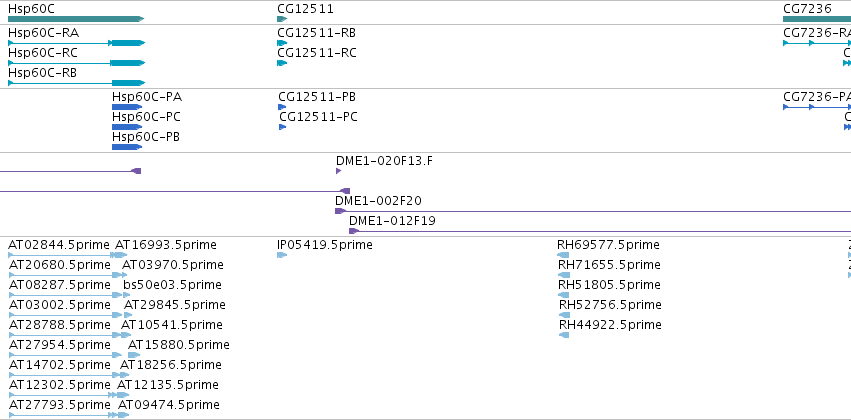Click the AT18256.5prime EST
The height and width of the screenshot is (420, 851).
[124, 376]
